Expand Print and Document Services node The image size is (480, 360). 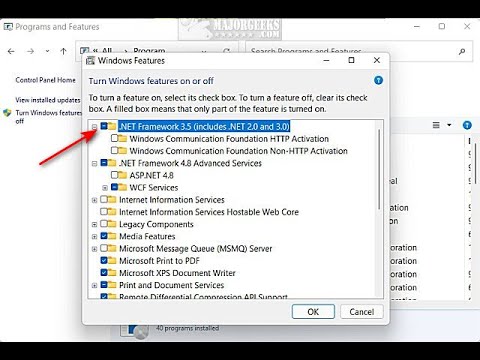[x=95, y=285]
